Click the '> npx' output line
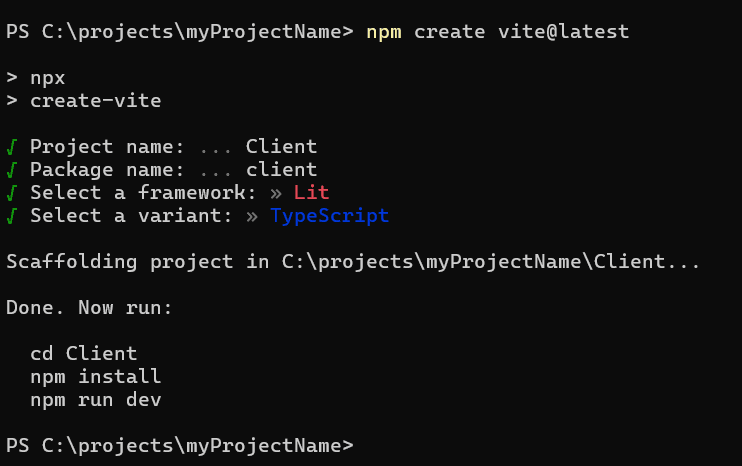The height and width of the screenshot is (466, 742). point(35,78)
